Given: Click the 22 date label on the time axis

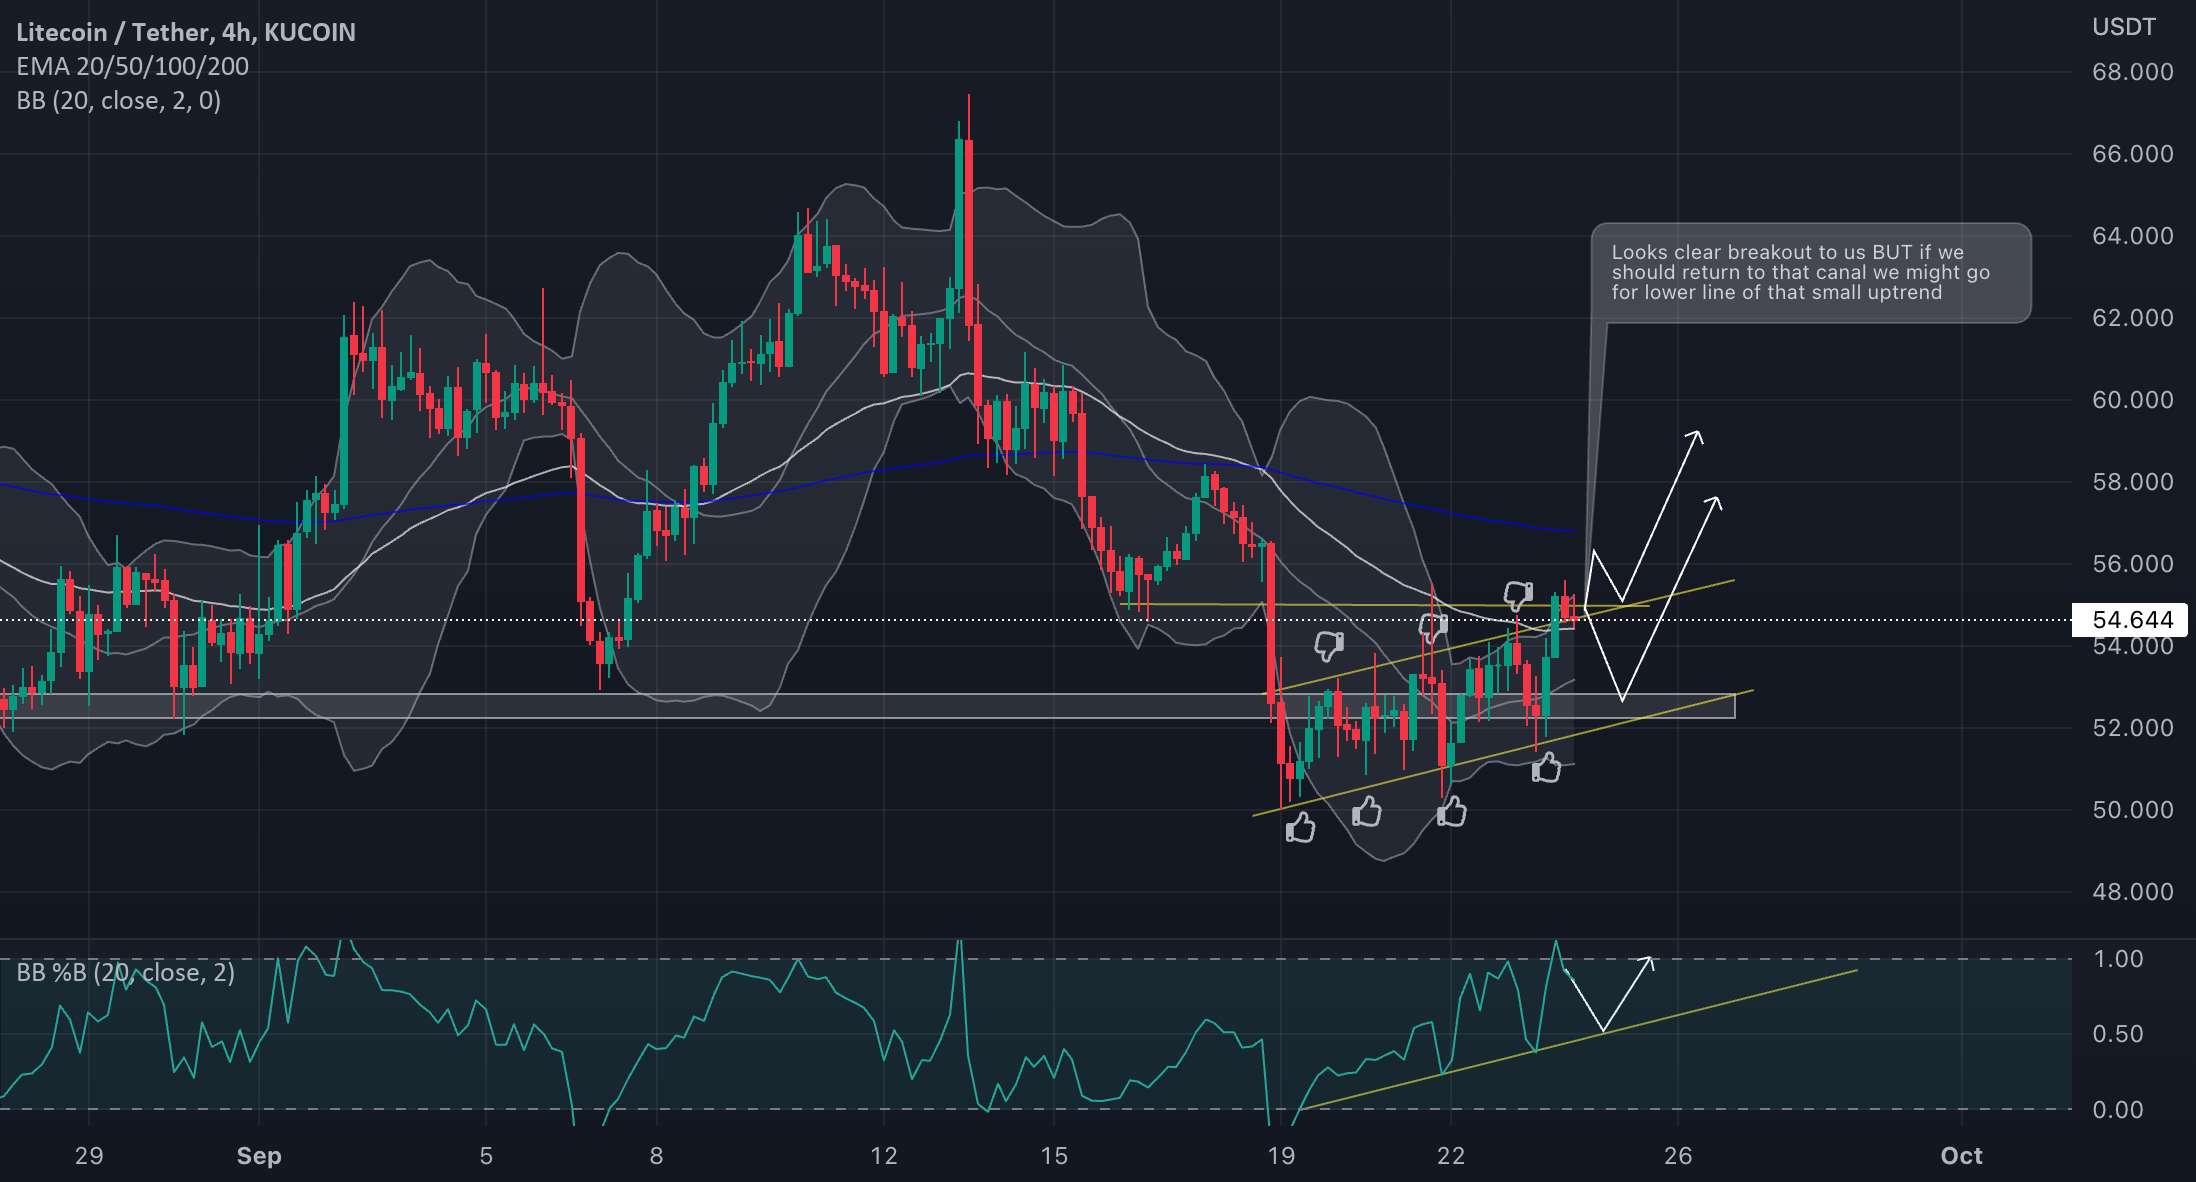Looking at the screenshot, I should tap(1451, 1156).
